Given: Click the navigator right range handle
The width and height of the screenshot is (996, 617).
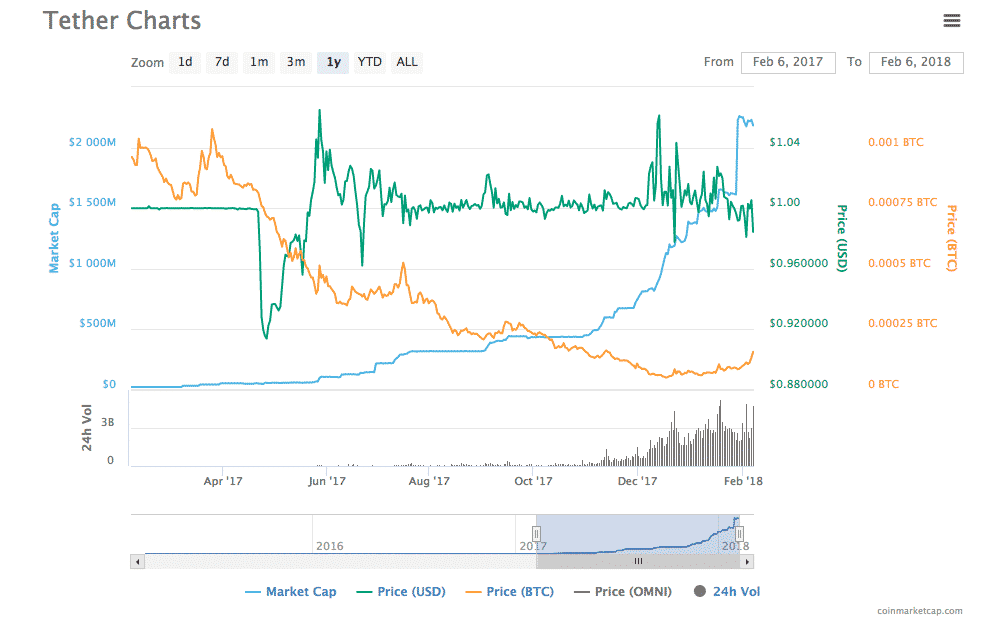Looking at the screenshot, I should coord(741,534).
